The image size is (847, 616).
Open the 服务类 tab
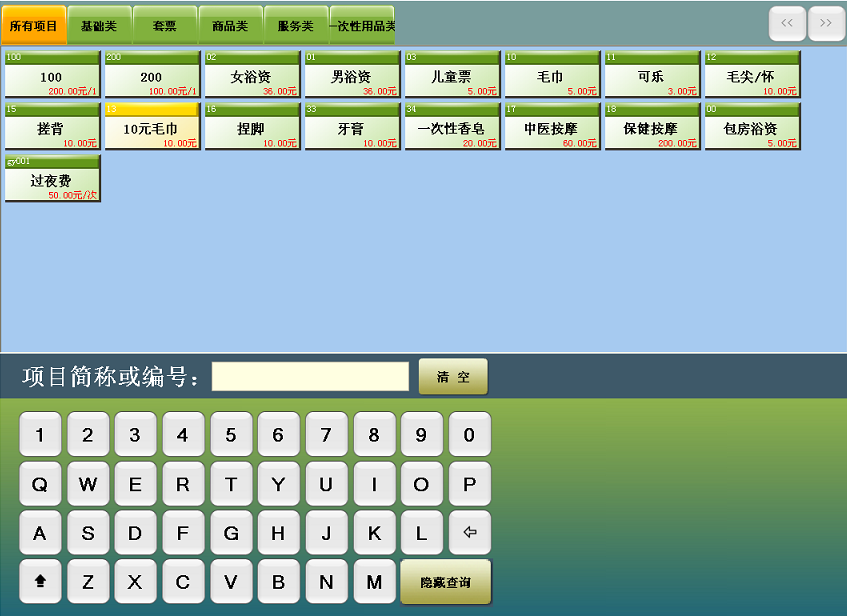(296, 26)
